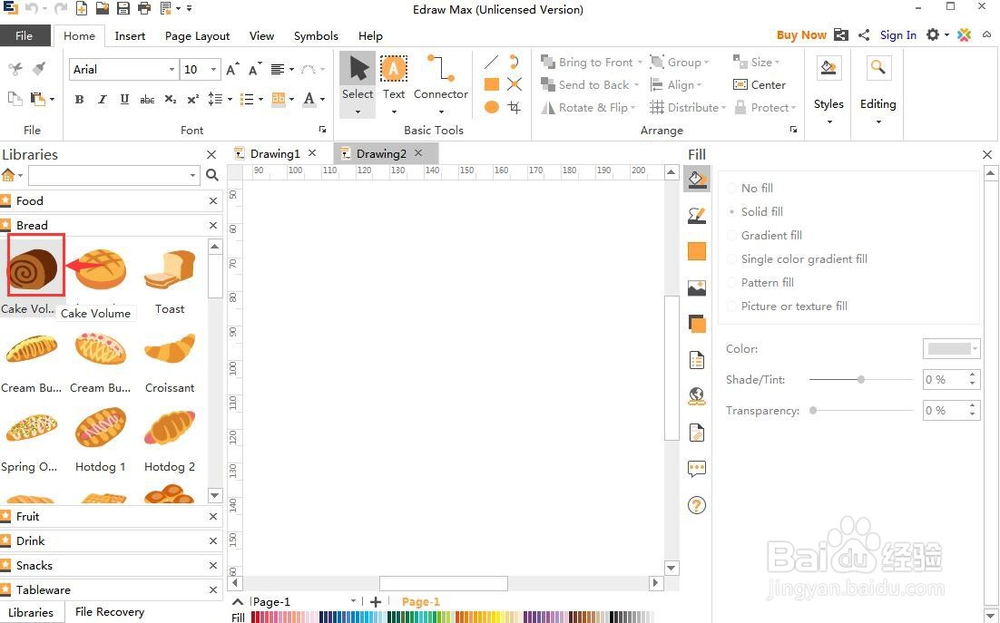This screenshot has height=623, width=1000.
Task: Switch to the File Recovery tab
Action: click(110, 612)
